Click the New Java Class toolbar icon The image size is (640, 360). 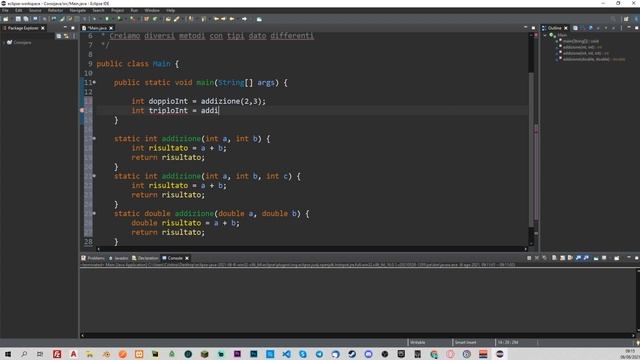(x=156, y=19)
